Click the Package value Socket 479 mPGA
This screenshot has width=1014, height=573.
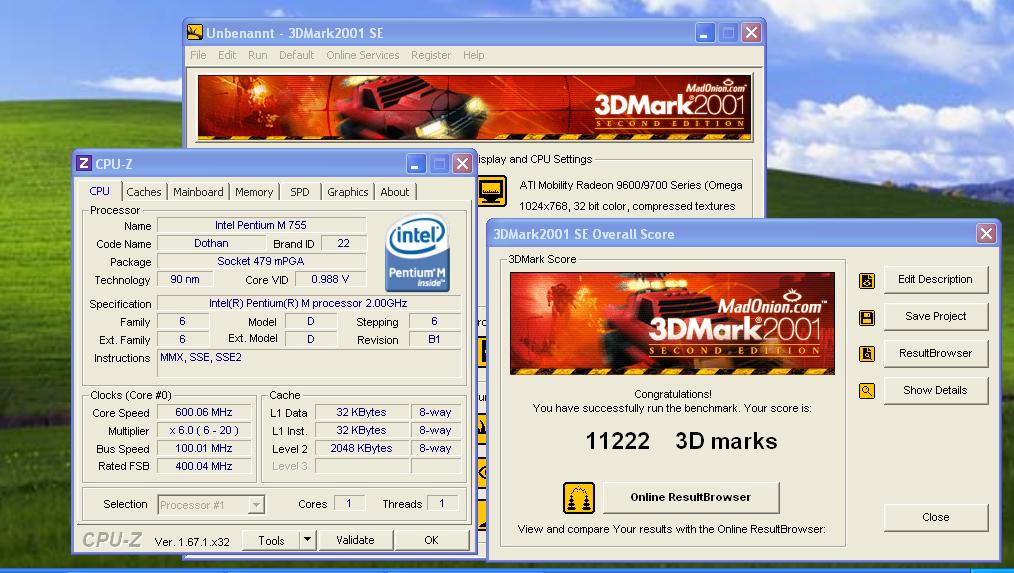point(261,261)
